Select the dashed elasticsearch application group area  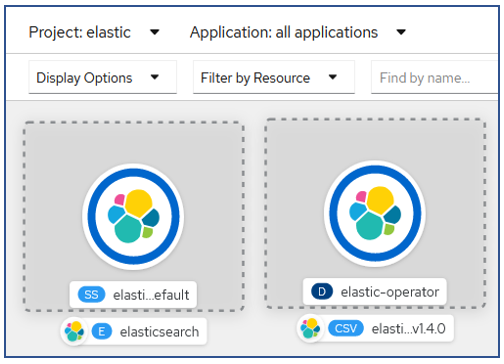point(134,216)
